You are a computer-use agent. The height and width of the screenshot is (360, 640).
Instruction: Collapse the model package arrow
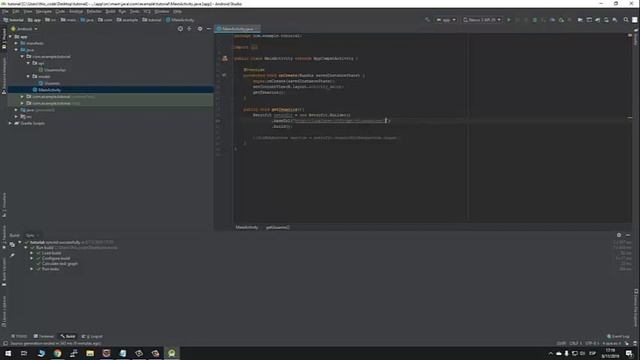[28, 76]
